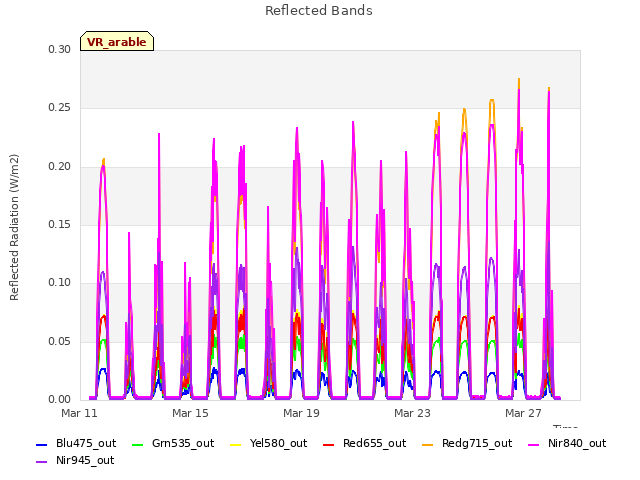The width and height of the screenshot is (640, 480).
Task: Click the Reflected Bands chart title
Action: pyautogui.click(x=319, y=11)
